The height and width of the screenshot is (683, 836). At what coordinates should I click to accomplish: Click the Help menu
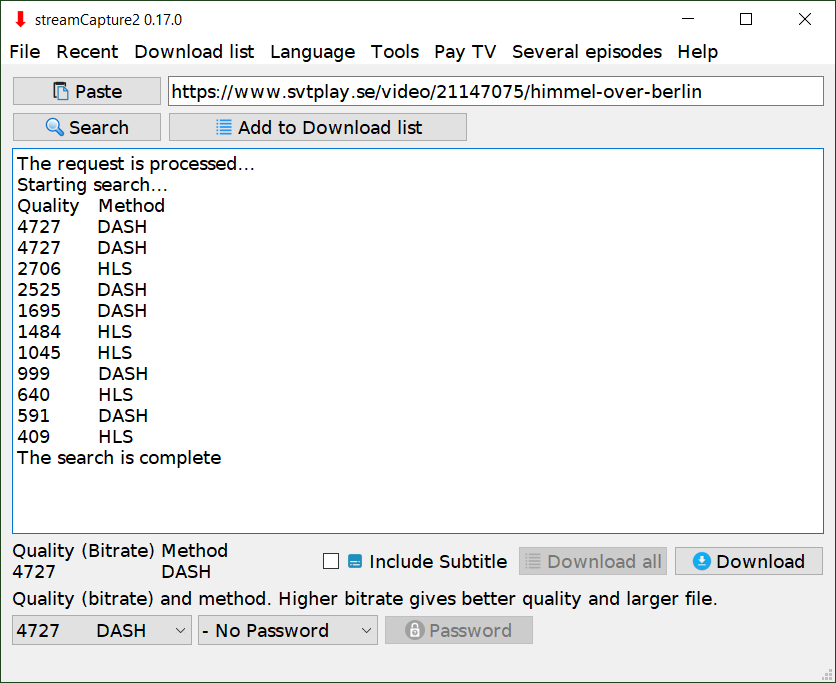[x=697, y=52]
